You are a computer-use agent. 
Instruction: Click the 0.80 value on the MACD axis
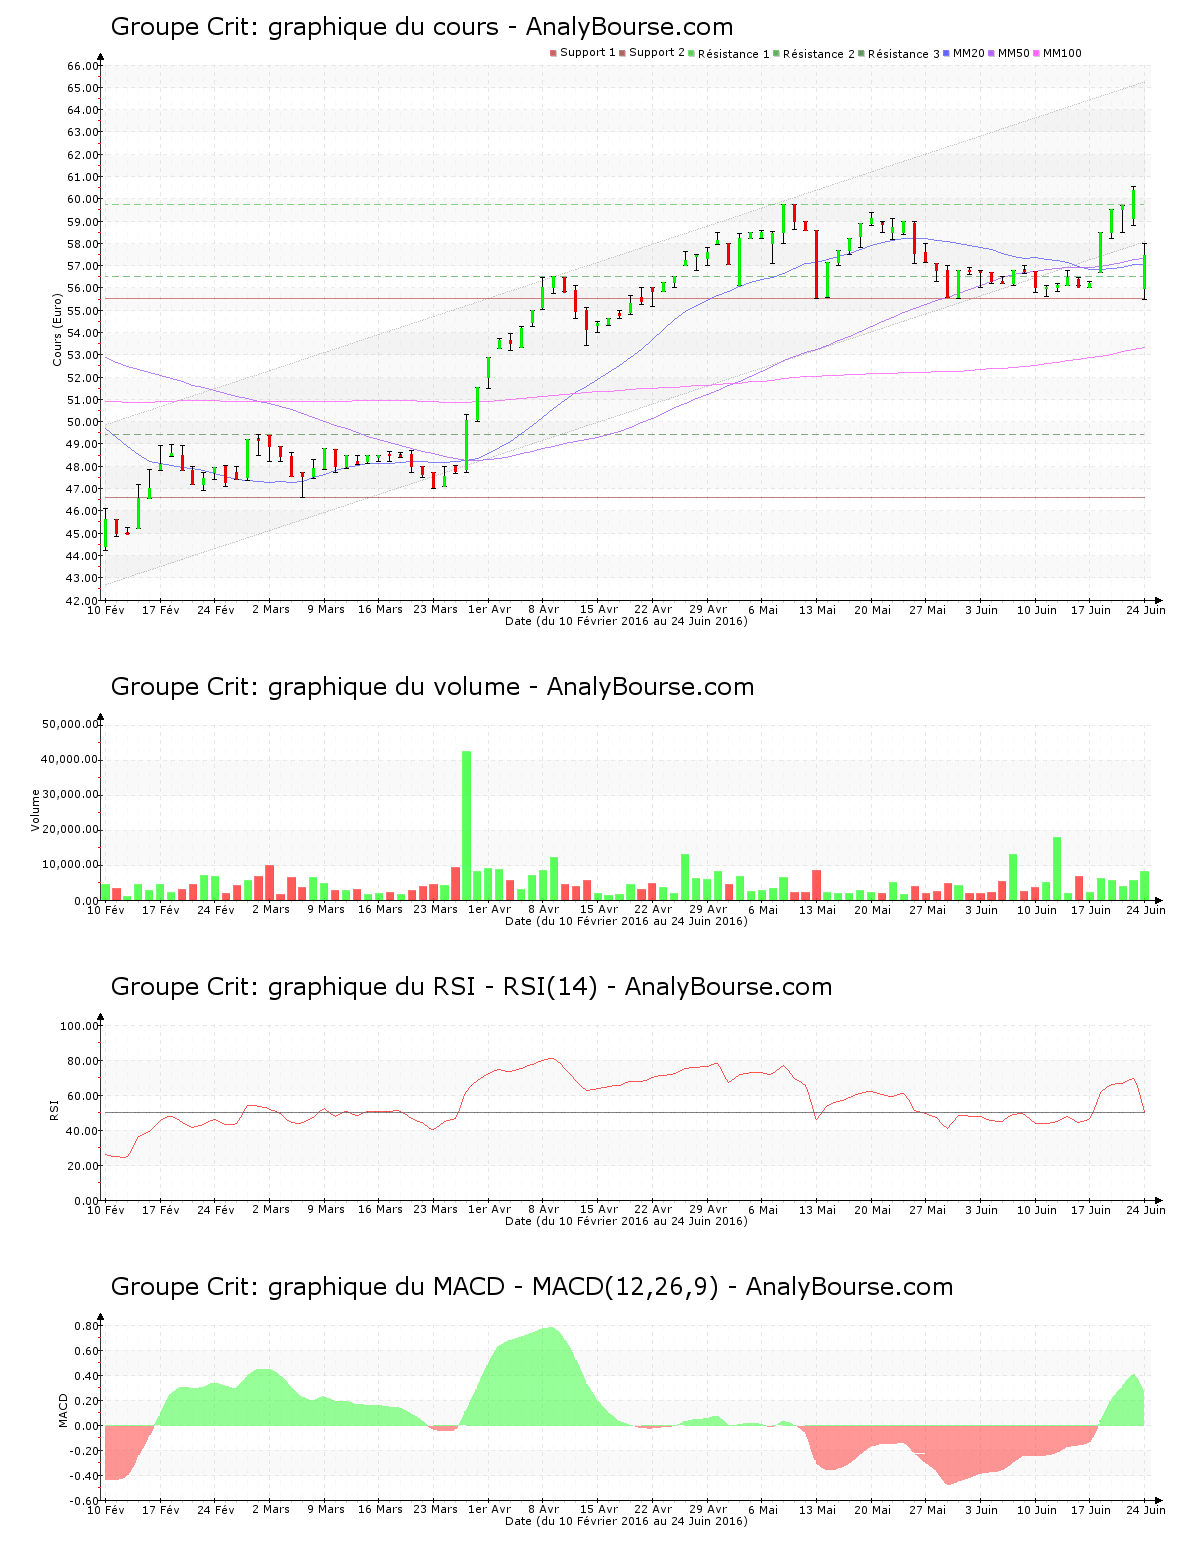click(86, 1326)
